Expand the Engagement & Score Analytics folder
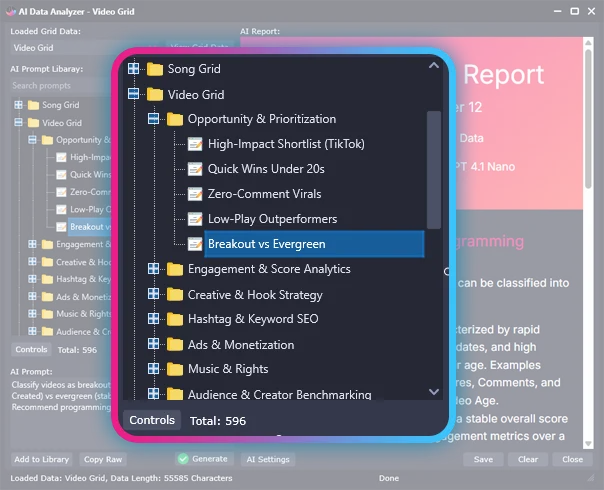 point(154,269)
